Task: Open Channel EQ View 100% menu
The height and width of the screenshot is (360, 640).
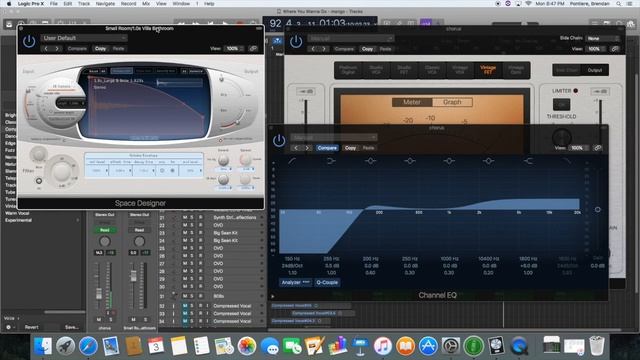Action: point(578,148)
